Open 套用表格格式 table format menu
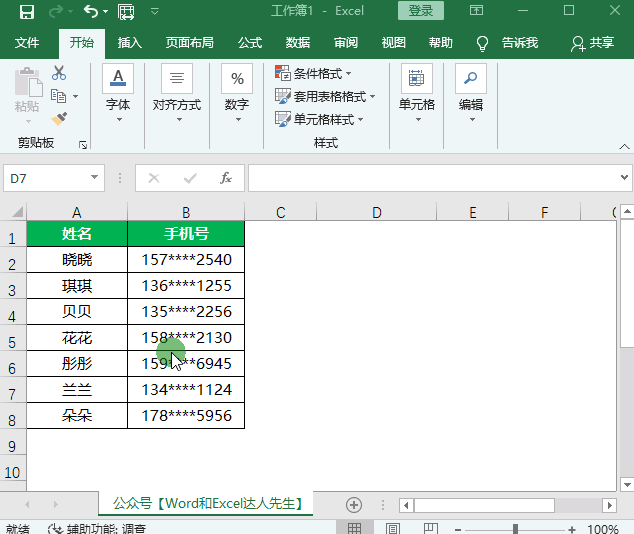 coord(325,97)
